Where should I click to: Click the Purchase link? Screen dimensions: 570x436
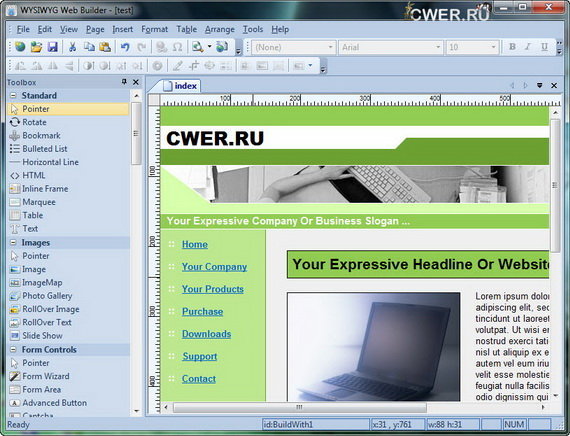pos(202,312)
